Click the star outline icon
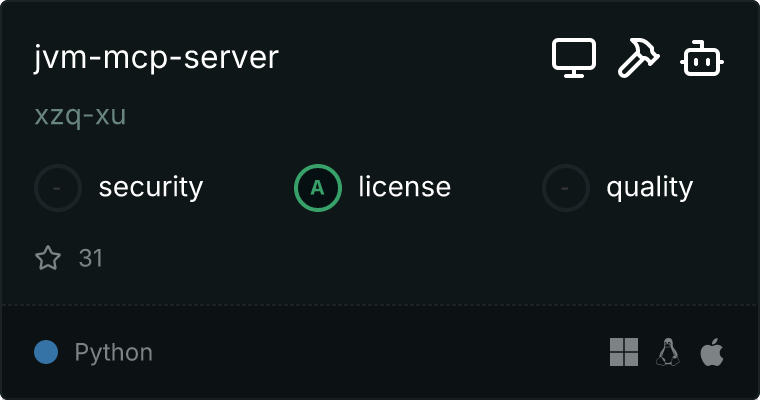The image size is (760, 400). click(x=48, y=259)
